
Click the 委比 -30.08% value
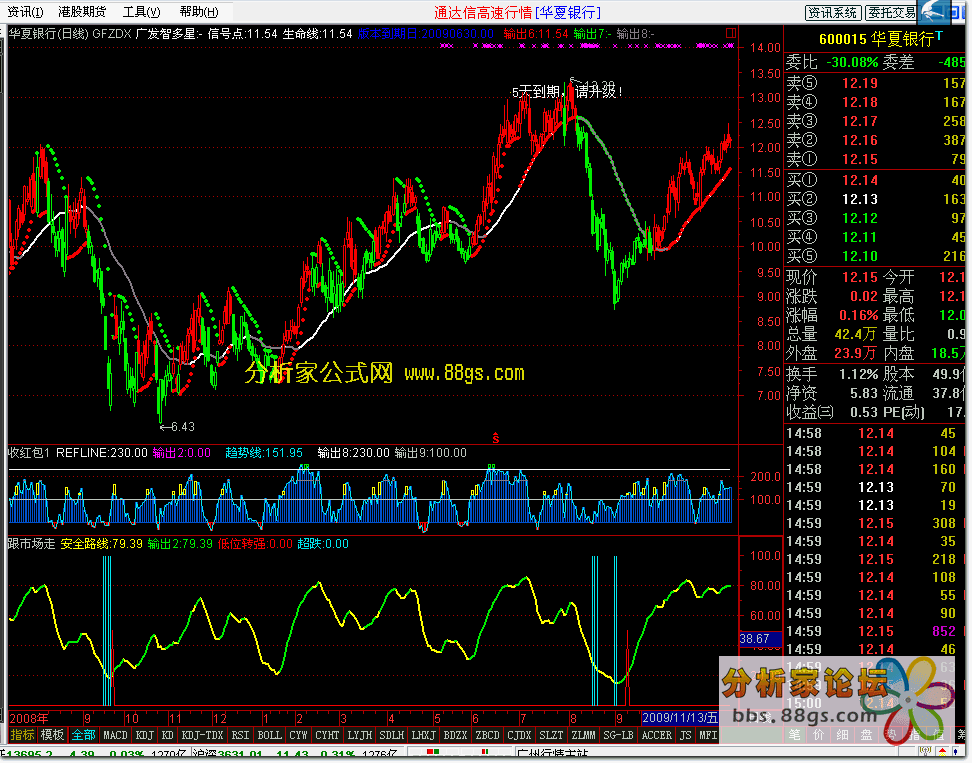854,63
